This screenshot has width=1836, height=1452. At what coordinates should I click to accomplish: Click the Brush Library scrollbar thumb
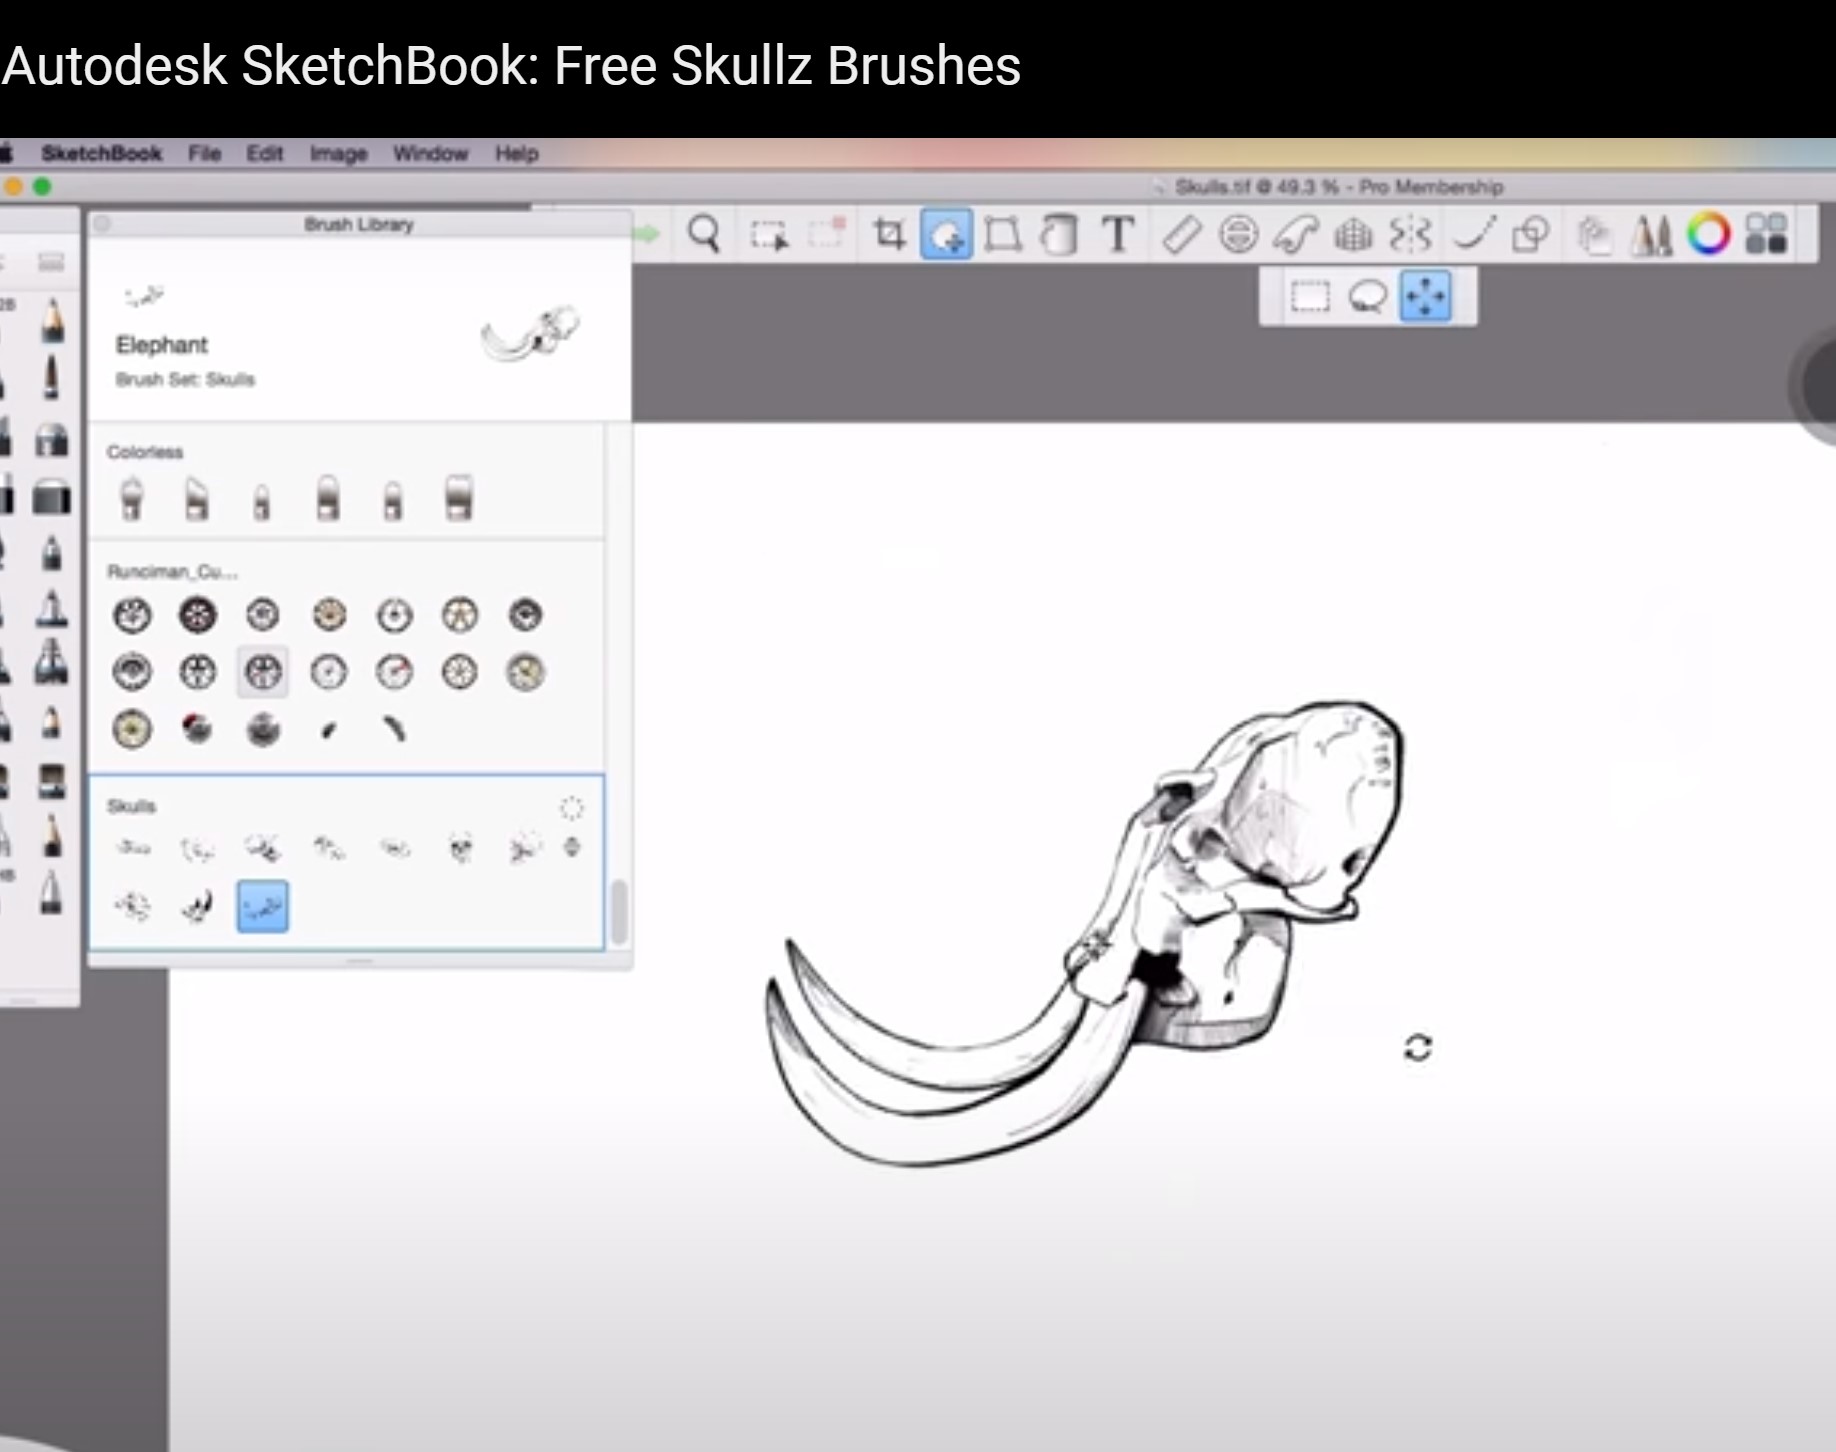tap(620, 910)
